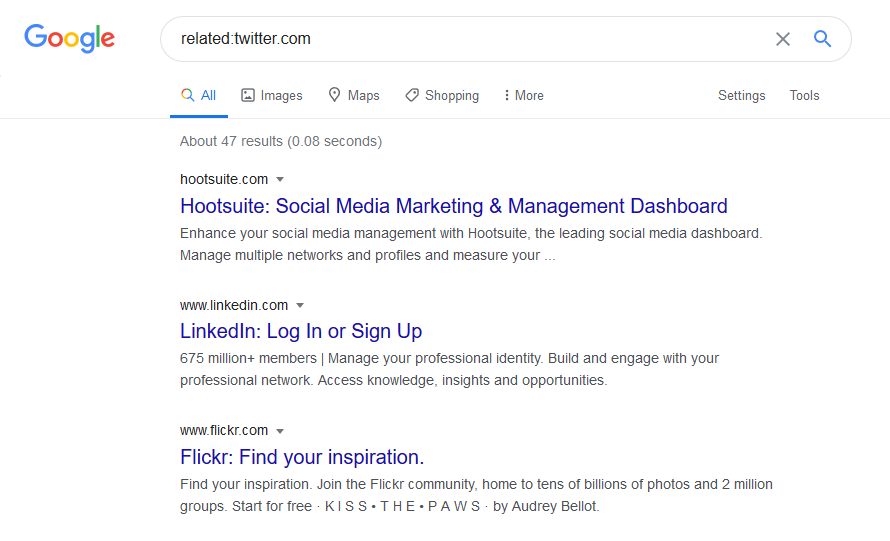
Task: Click the Images tab icon
Action: pyautogui.click(x=249, y=95)
